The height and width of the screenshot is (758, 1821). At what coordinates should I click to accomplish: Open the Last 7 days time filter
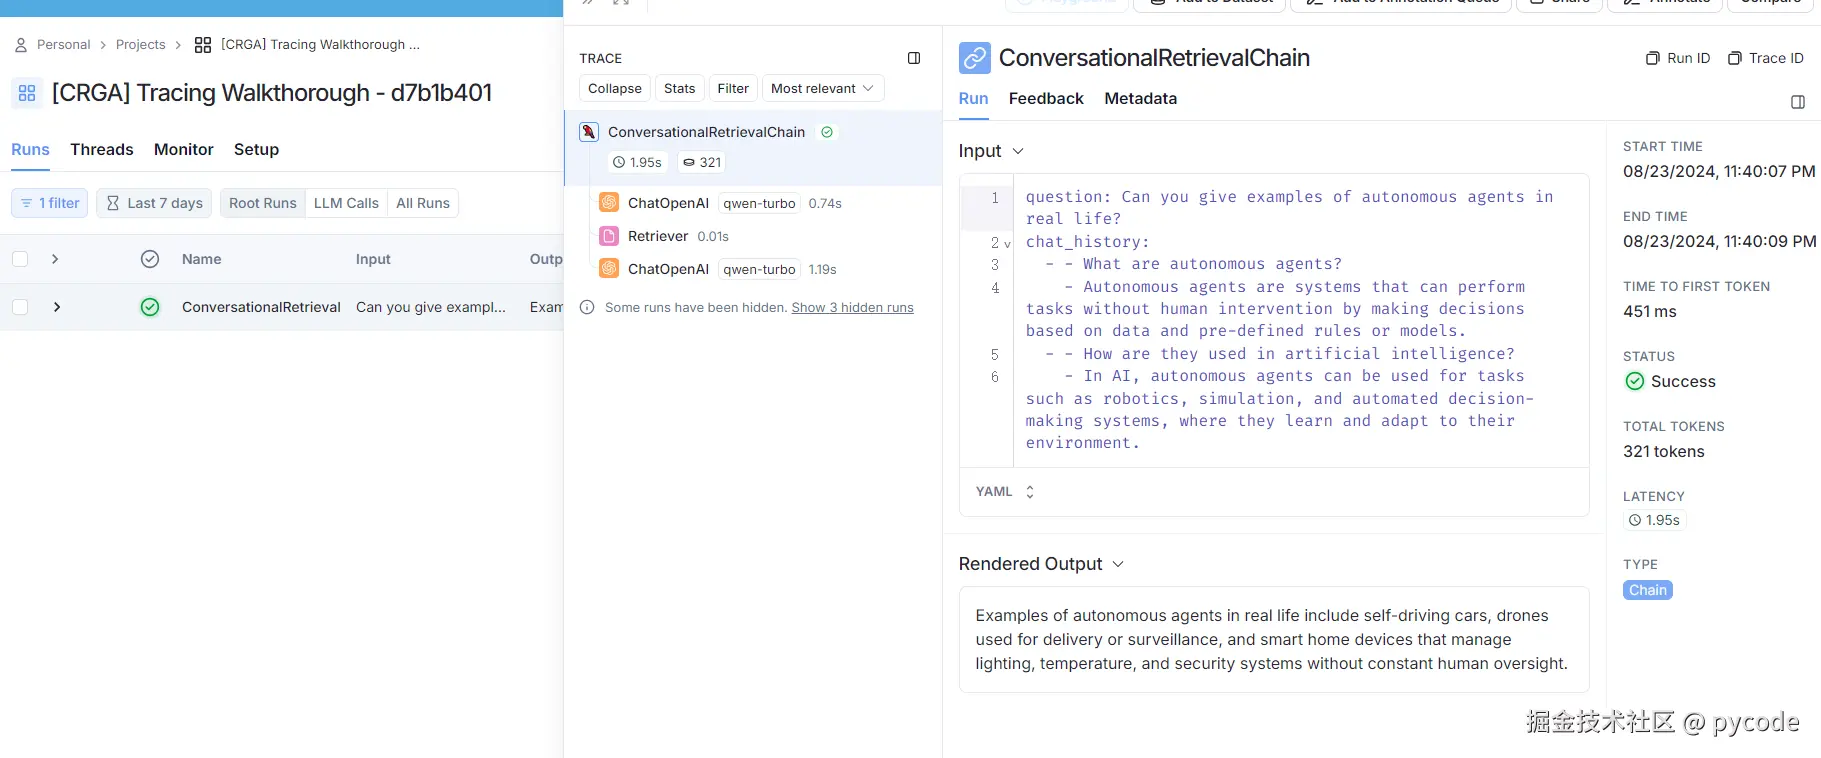154,203
